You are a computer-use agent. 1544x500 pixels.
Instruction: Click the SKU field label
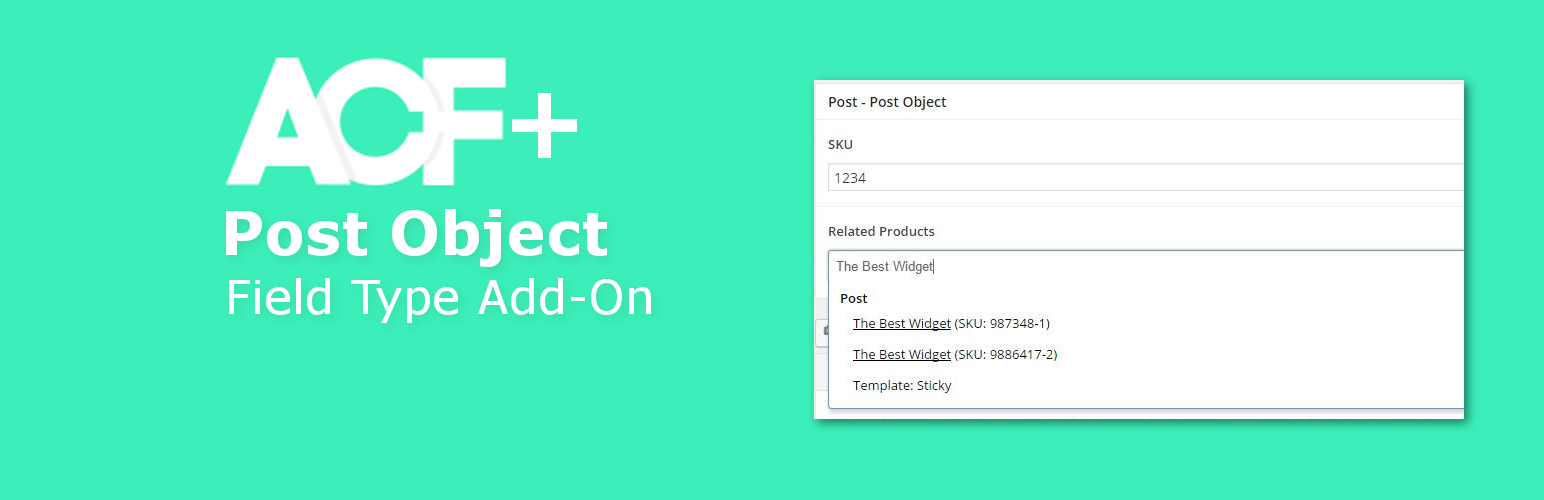[x=840, y=144]
